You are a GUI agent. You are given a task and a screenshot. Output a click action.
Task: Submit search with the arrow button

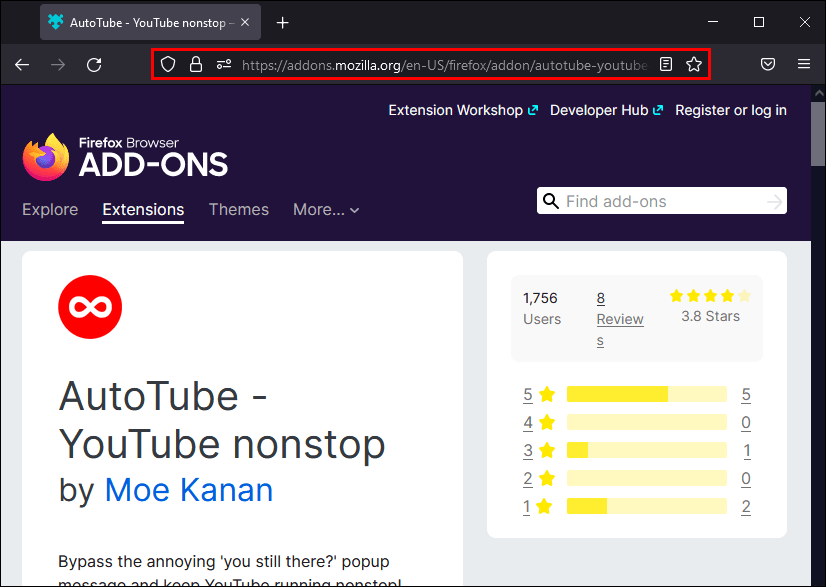(x=774, y=201)
